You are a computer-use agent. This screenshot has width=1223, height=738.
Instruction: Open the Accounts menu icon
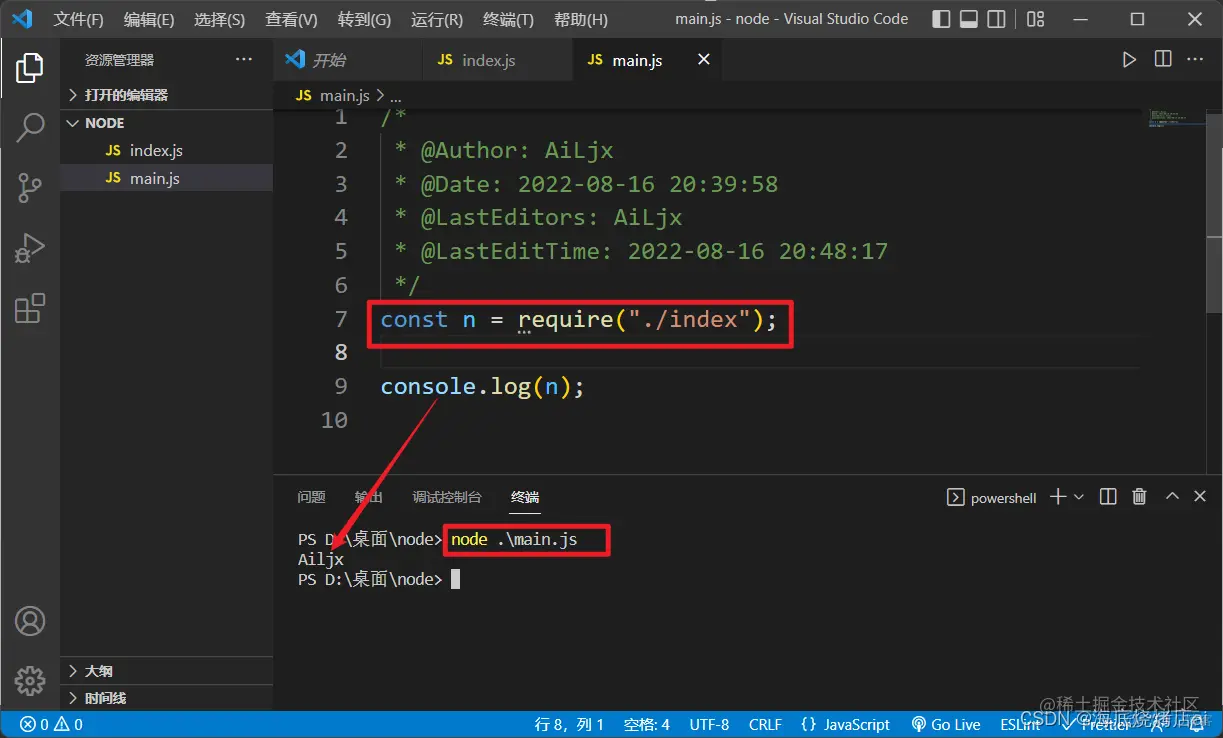click(x=30, y=621)
